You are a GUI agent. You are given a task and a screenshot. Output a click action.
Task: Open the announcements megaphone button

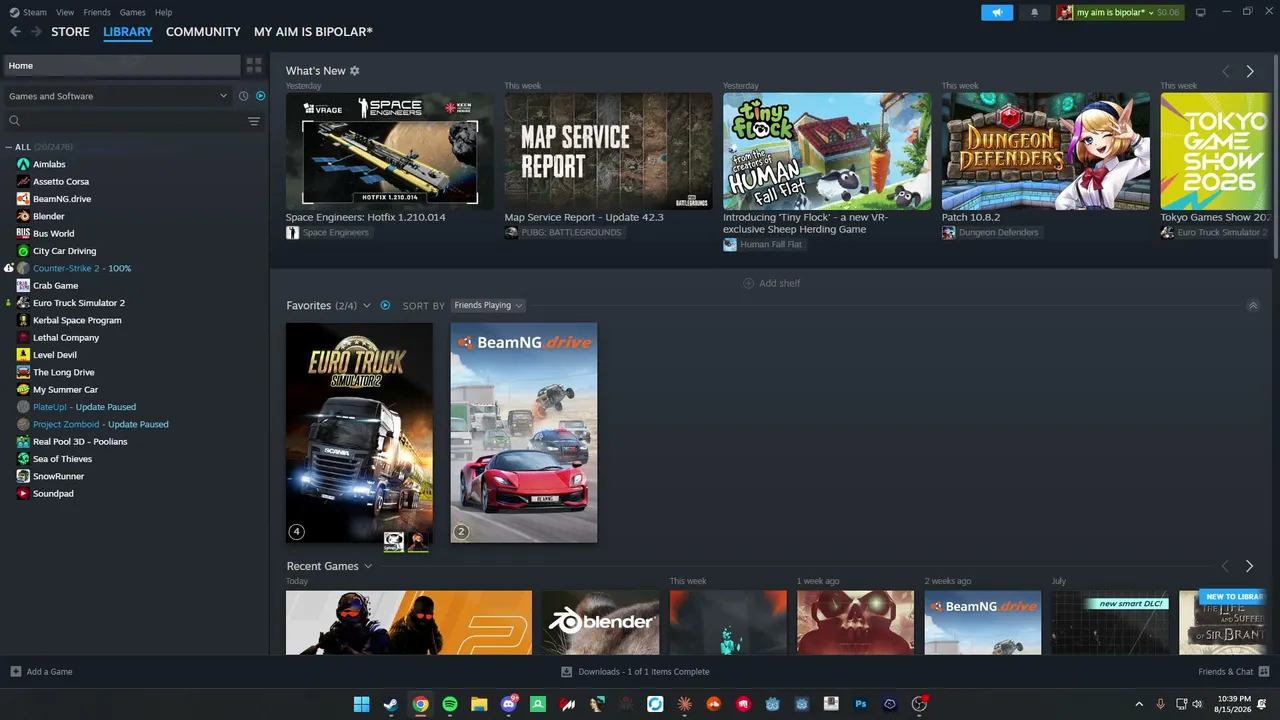[996, 12]
